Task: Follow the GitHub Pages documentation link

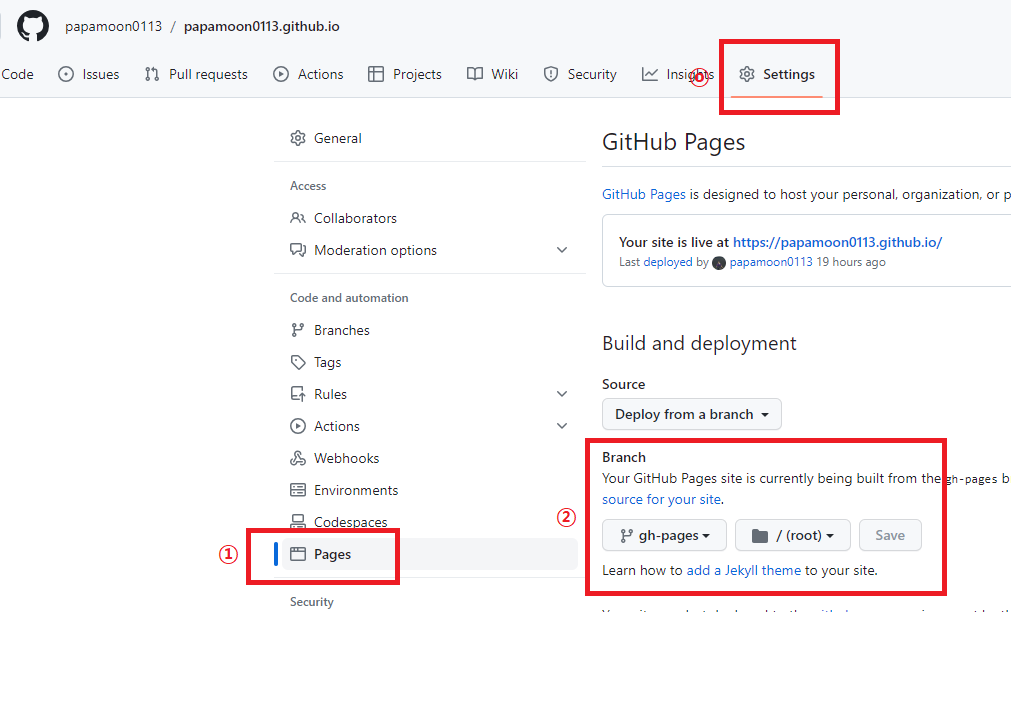Action: tap(643, 195)
